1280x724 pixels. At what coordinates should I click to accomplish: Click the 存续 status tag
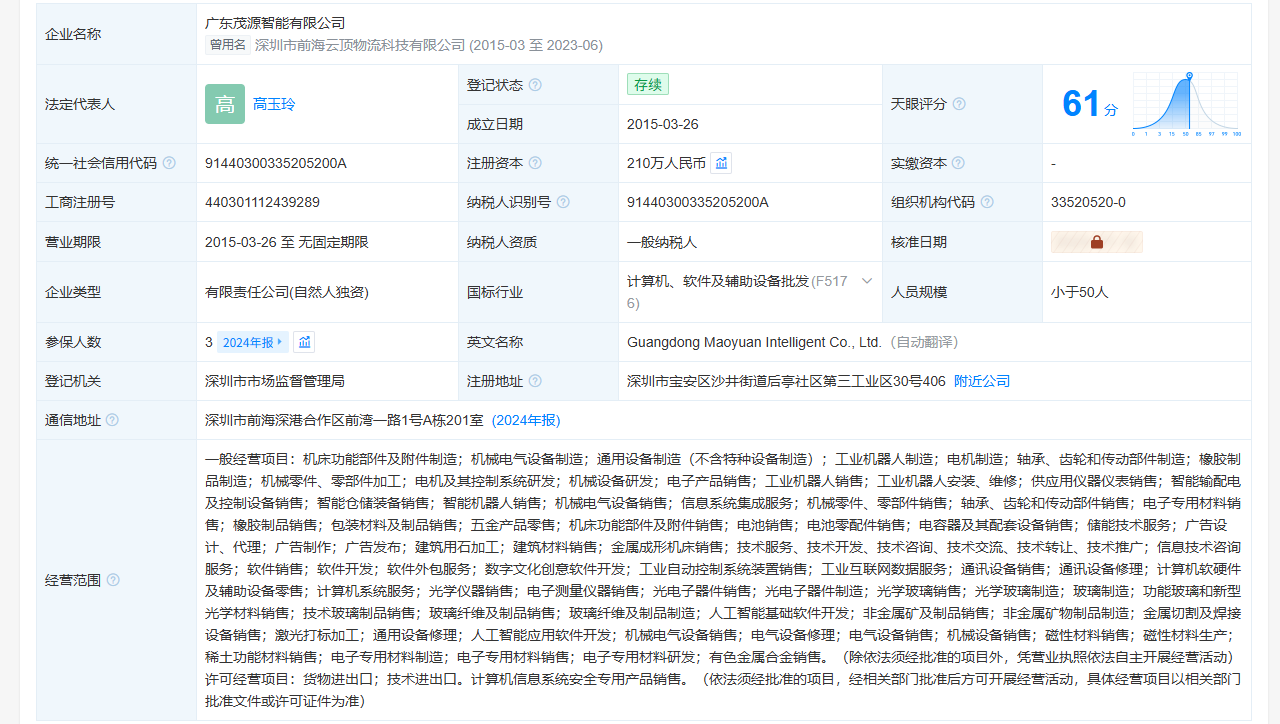click(648, 85)
